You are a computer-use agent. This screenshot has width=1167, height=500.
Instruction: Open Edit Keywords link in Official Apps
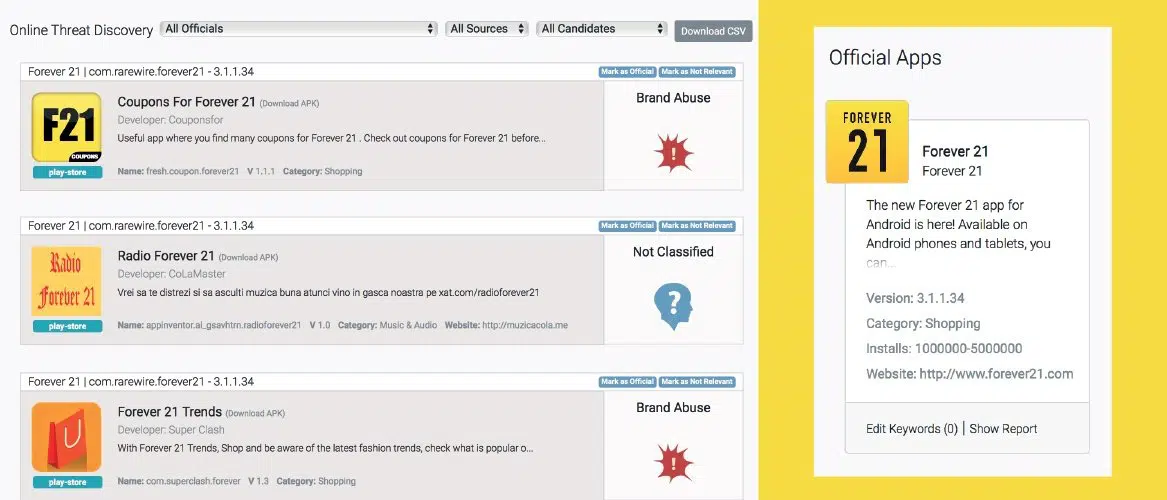point(911,429)
